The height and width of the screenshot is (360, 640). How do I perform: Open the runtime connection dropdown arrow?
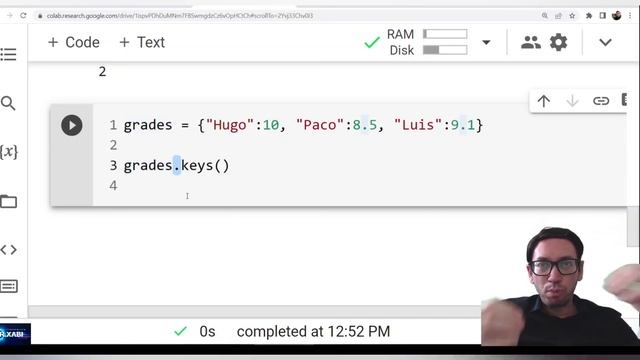click(x=486, y=42)
